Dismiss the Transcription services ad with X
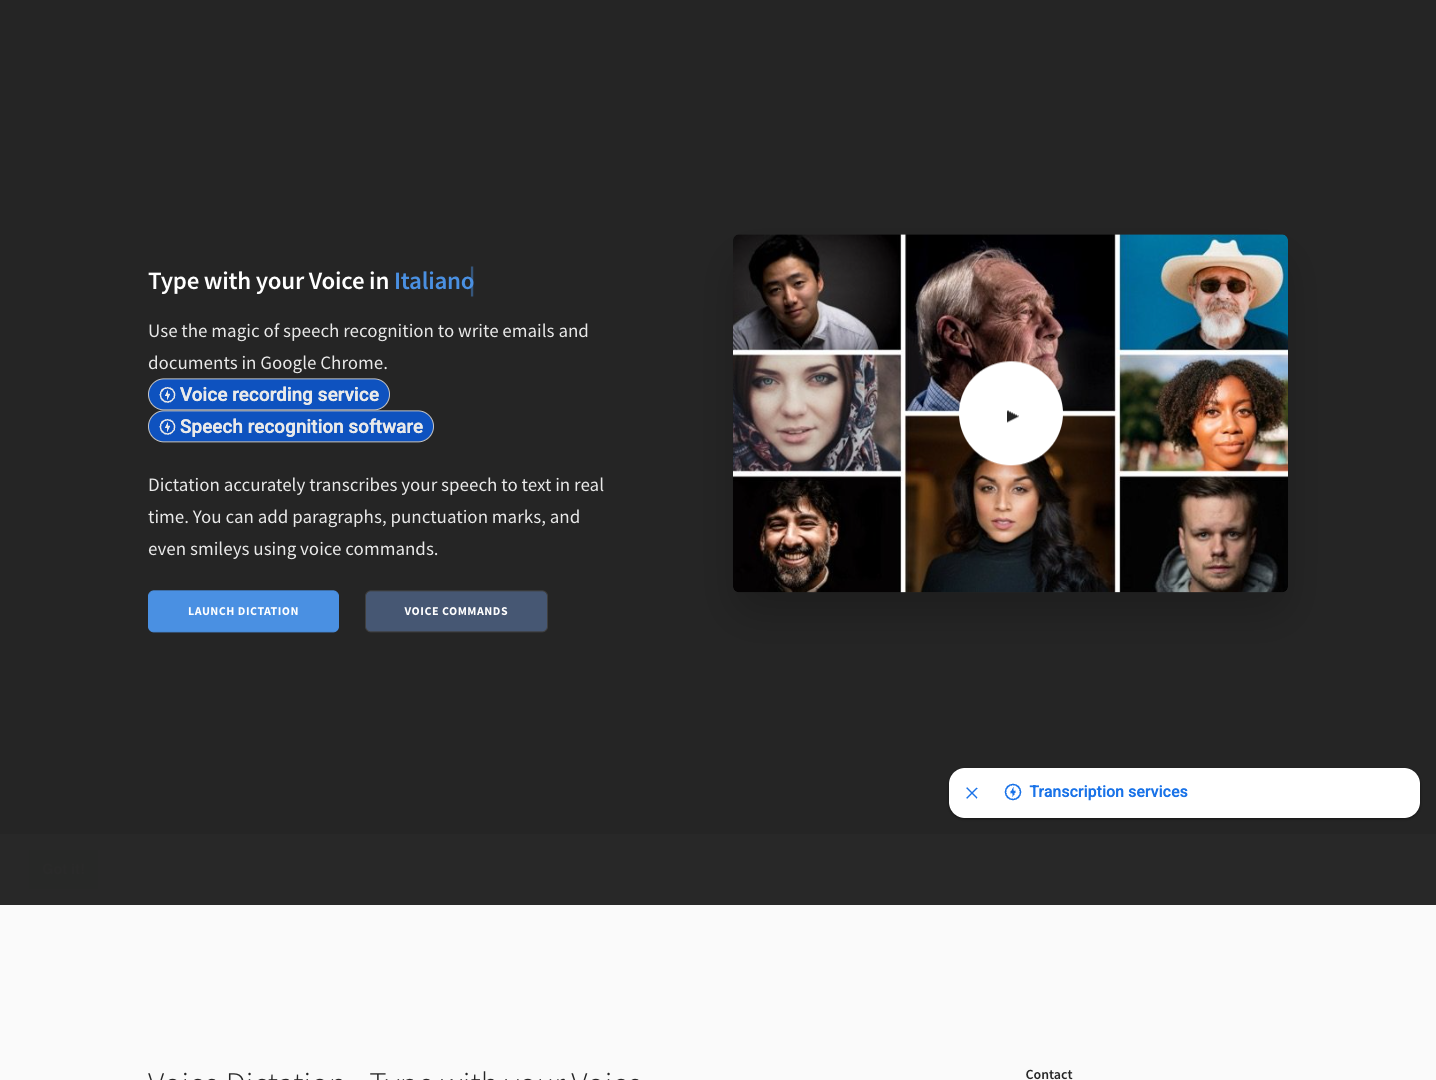The width and height of the screenshot is (1436, 1080). click(971, 793)
